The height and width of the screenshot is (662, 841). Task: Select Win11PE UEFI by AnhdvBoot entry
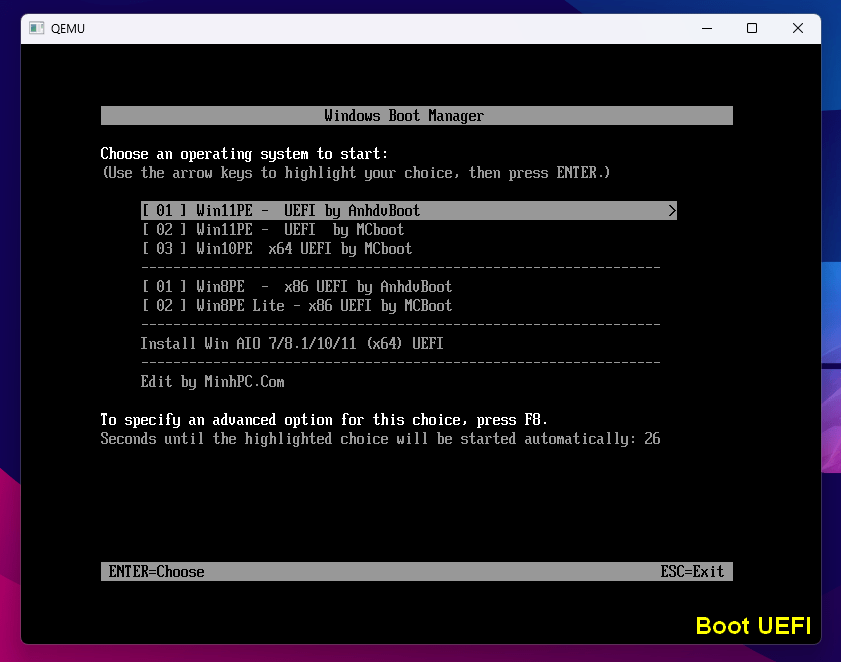pyautogui.click(x=409, y=210)
